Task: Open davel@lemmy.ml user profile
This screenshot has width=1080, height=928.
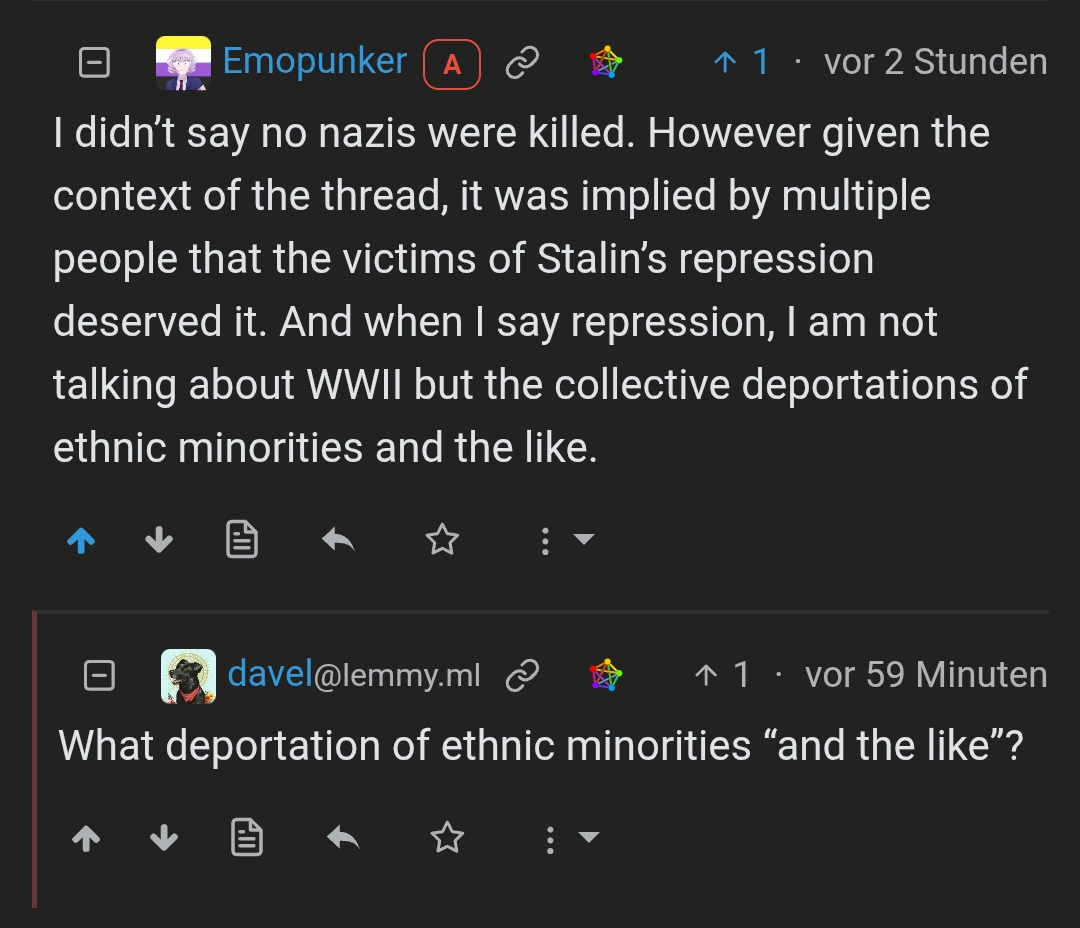Action: coord(354,675)
